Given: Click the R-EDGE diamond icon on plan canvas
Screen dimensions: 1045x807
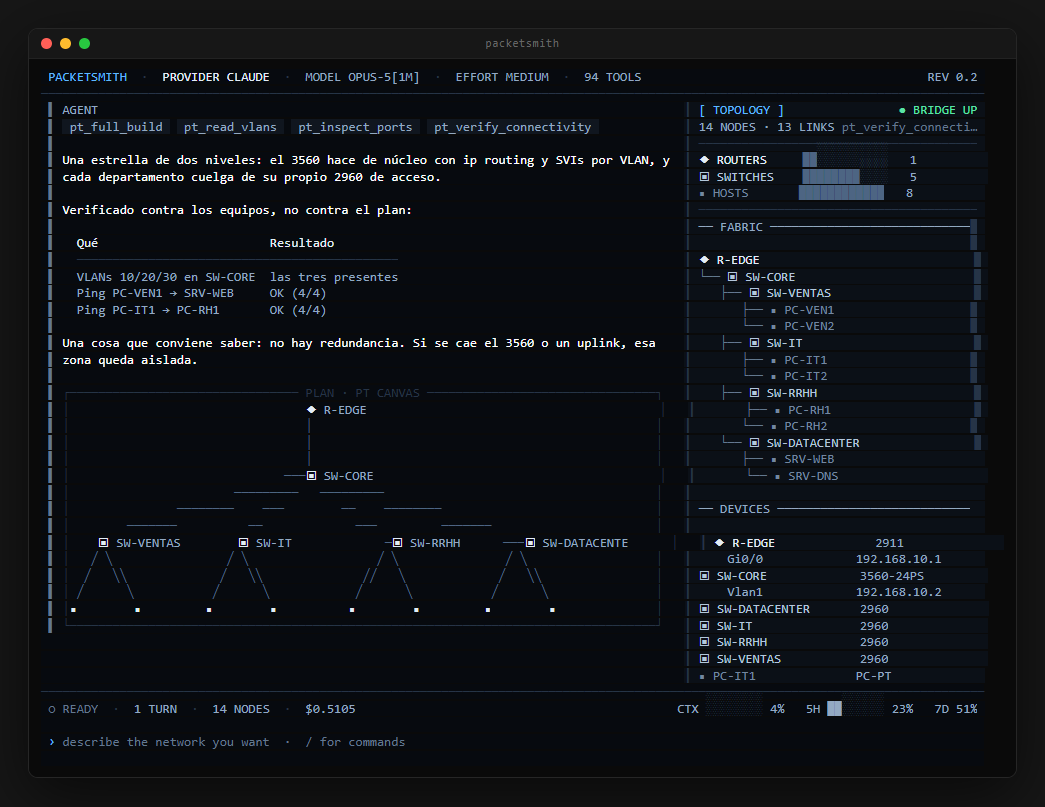Looking at the screenshot, I should tap(311, 410).
